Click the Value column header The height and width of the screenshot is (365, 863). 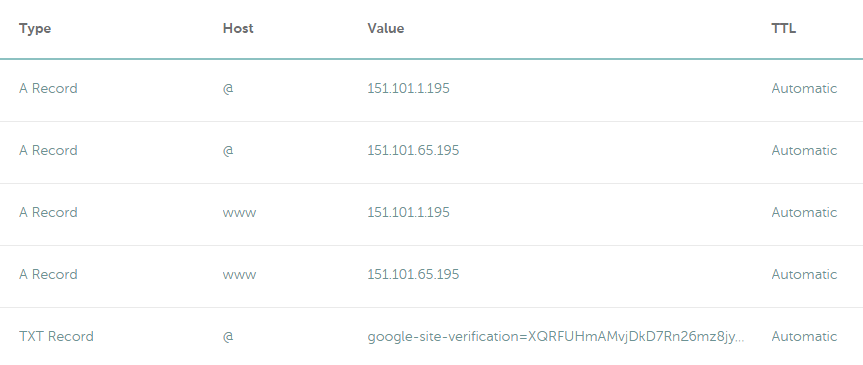tap(385, 29)
